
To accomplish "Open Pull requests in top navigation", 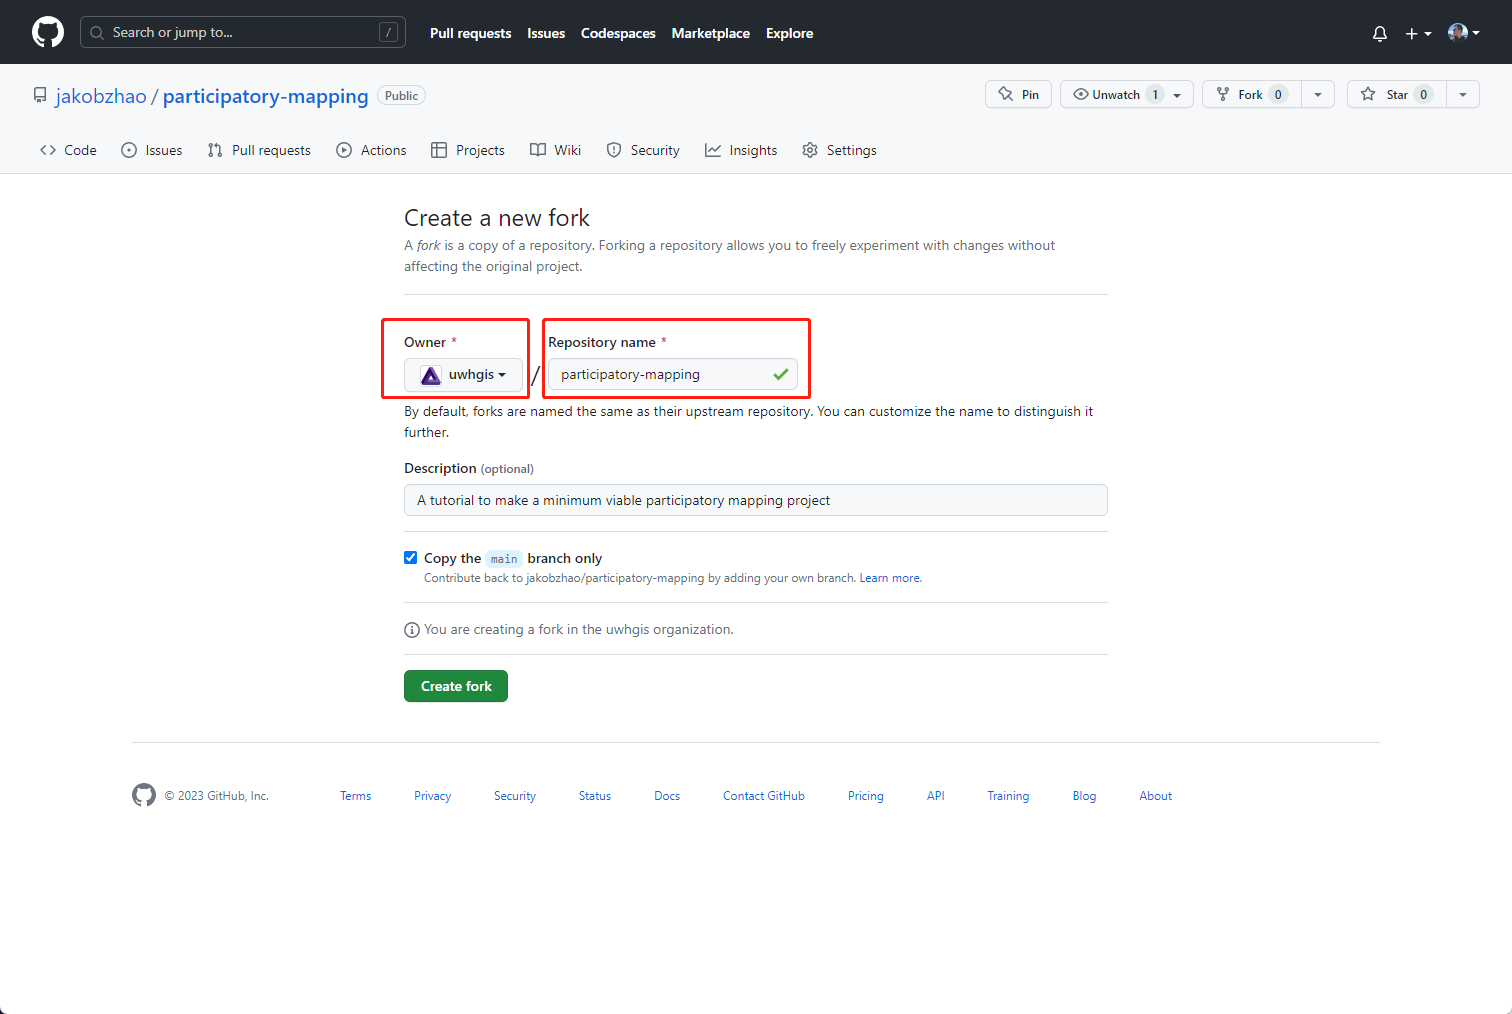I will pos(470,33).
